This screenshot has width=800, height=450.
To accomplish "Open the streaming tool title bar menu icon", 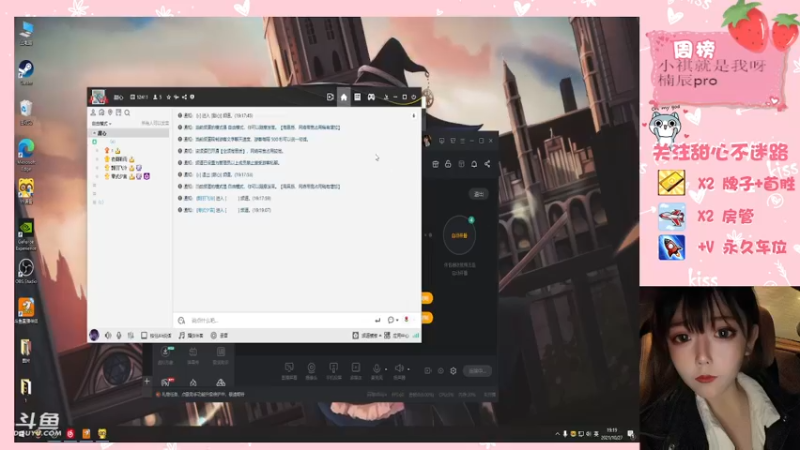I will (x=462, y=141).
